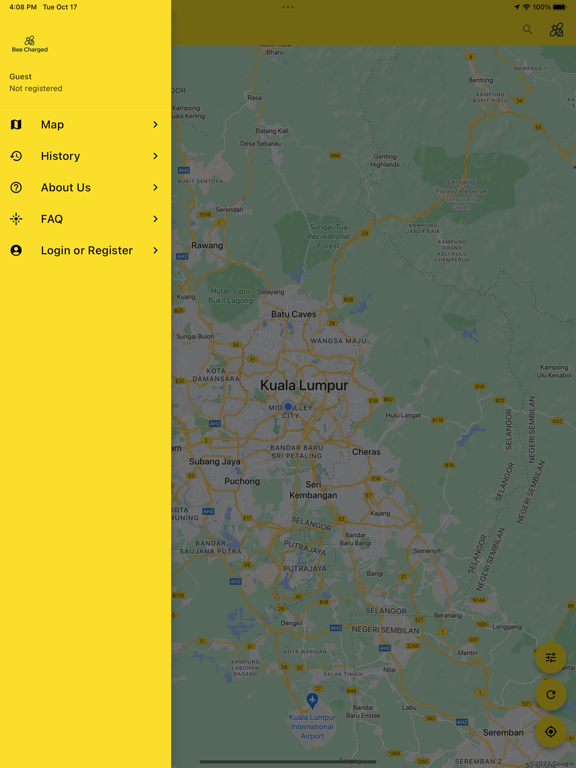The width and height of the screenshot is (576, 768).
Task: Click the locate me target button
Action: pos(551,732)
